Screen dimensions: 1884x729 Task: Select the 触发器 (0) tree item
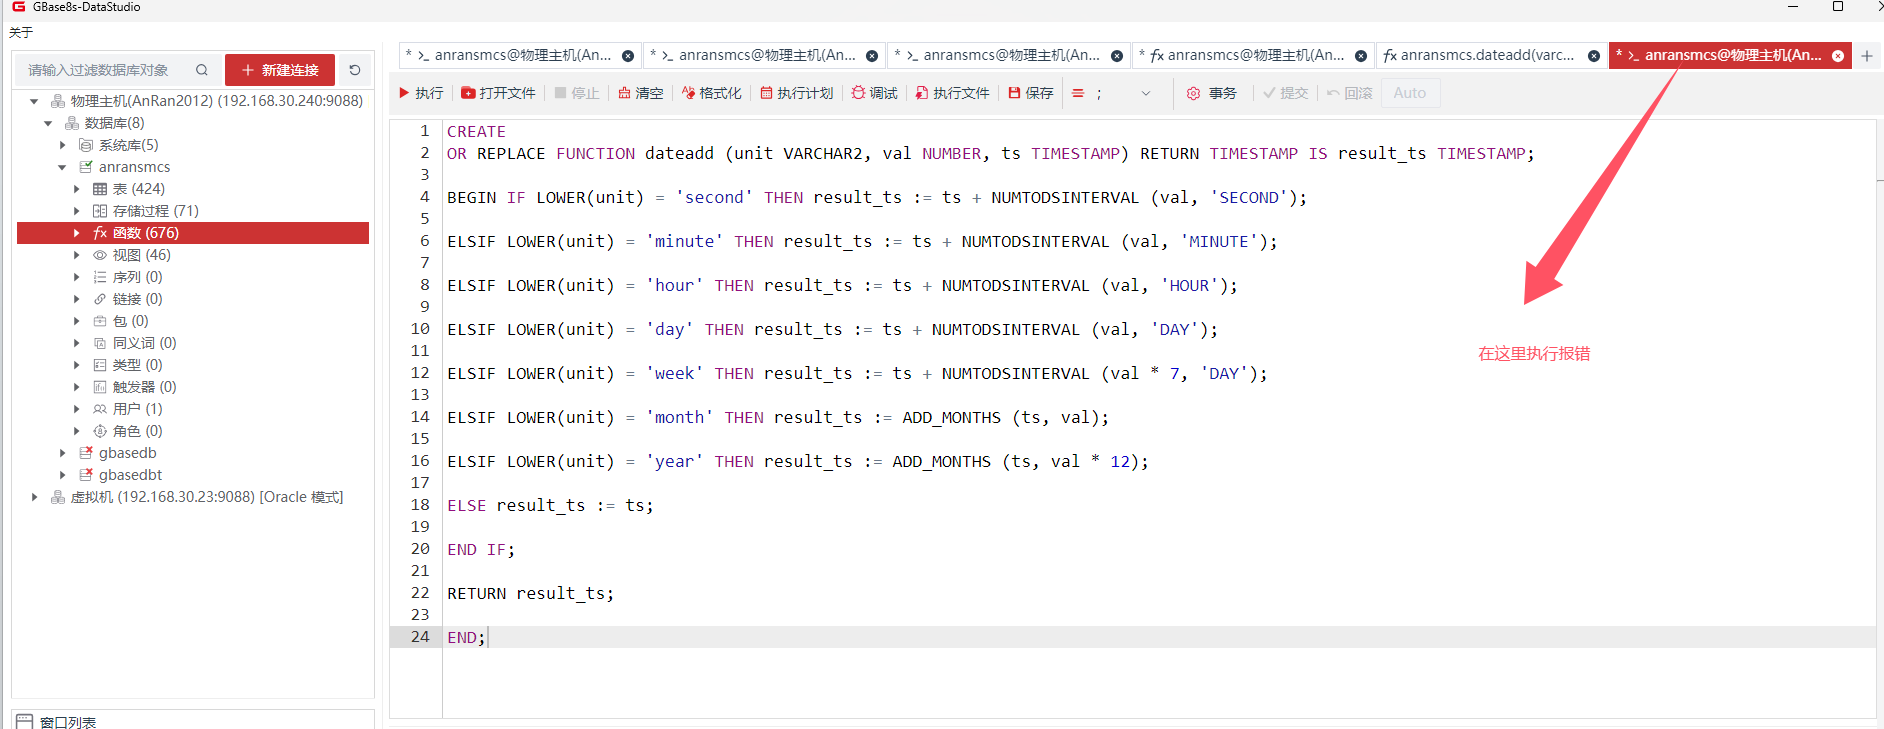(x=144, y=387)
